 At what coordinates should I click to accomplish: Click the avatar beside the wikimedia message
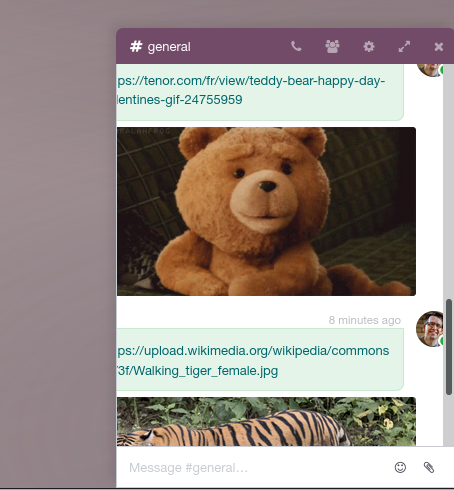[430, 329]
